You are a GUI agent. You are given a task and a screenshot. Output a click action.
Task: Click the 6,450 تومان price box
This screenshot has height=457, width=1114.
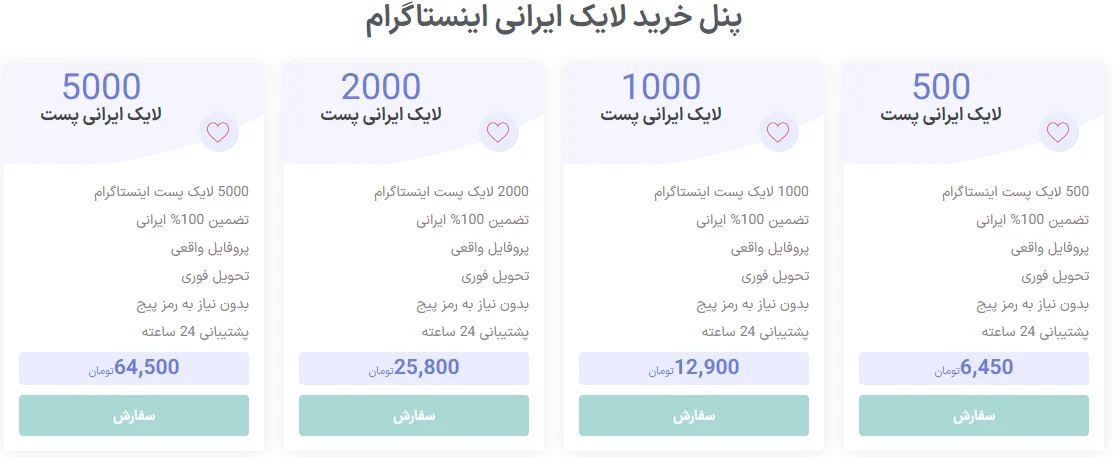973,368
